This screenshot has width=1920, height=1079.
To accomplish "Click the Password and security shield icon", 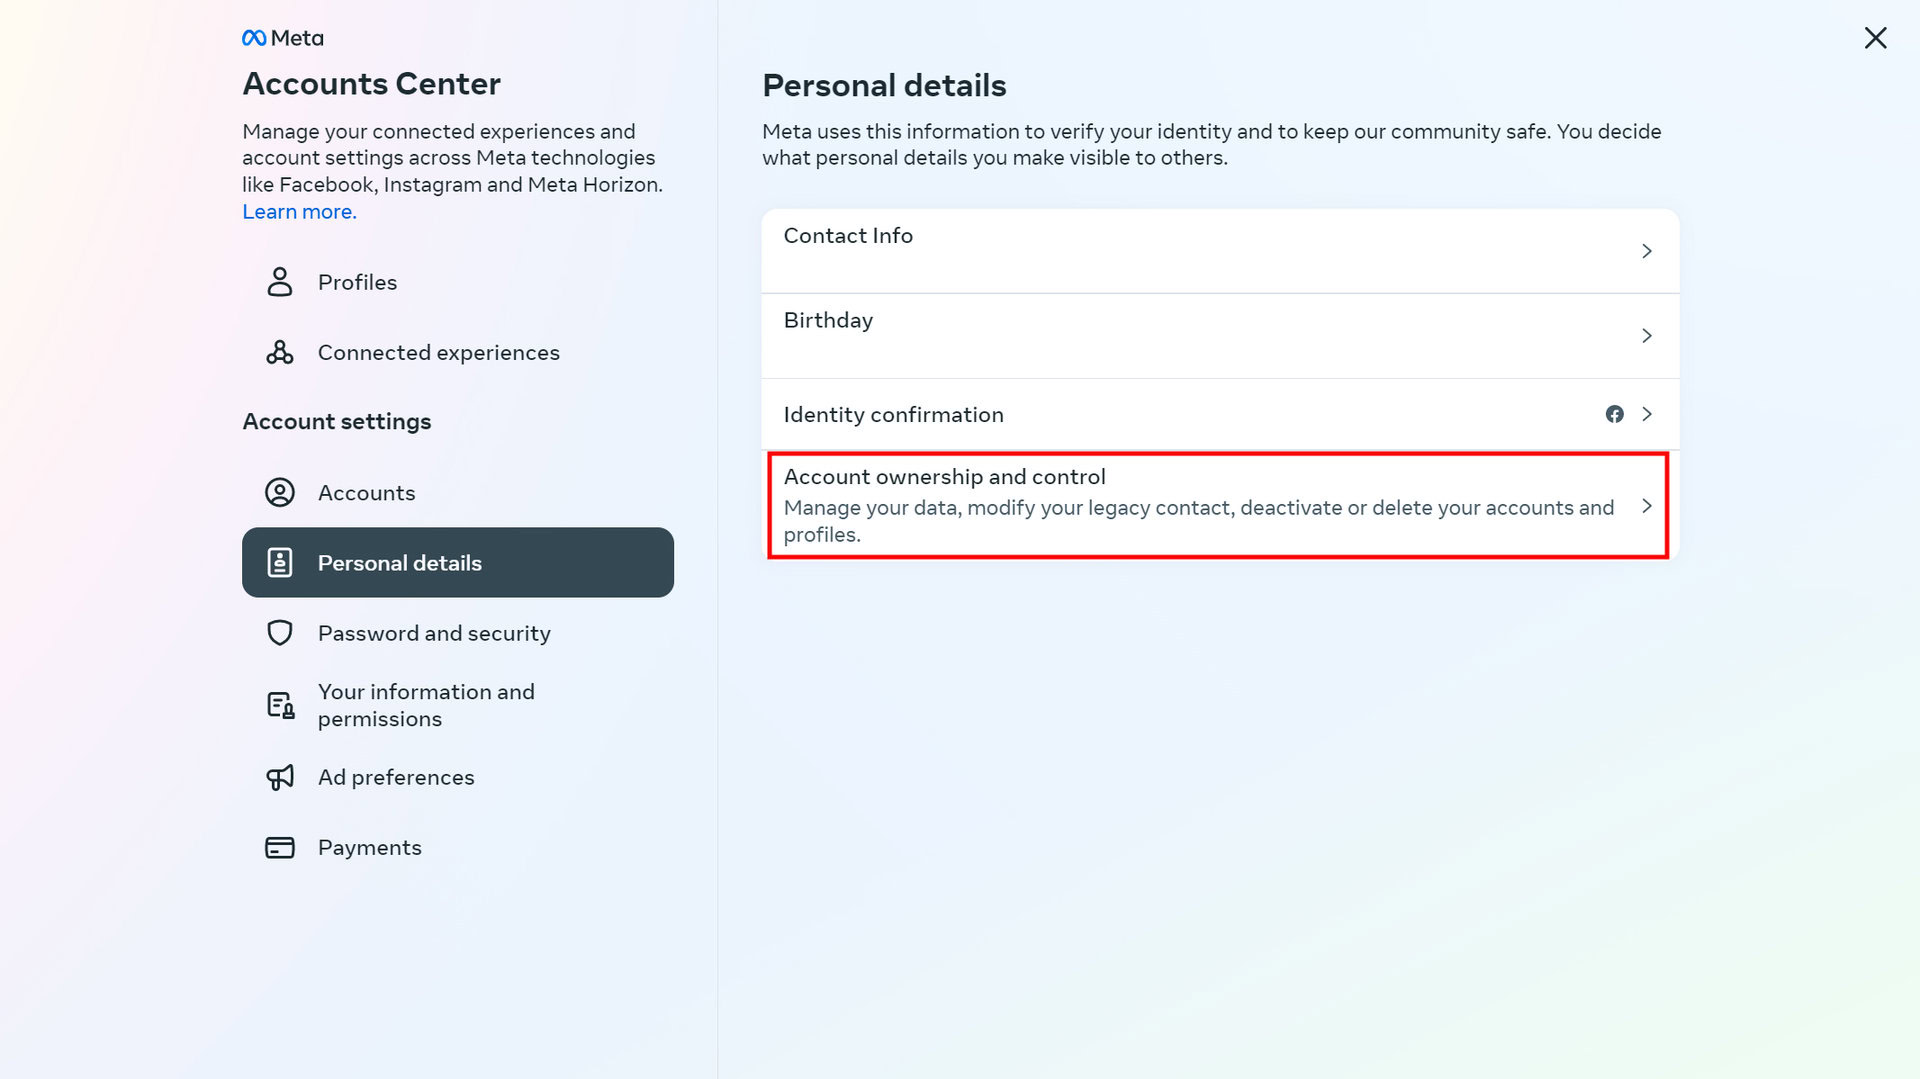I will (x=280, y=633).
